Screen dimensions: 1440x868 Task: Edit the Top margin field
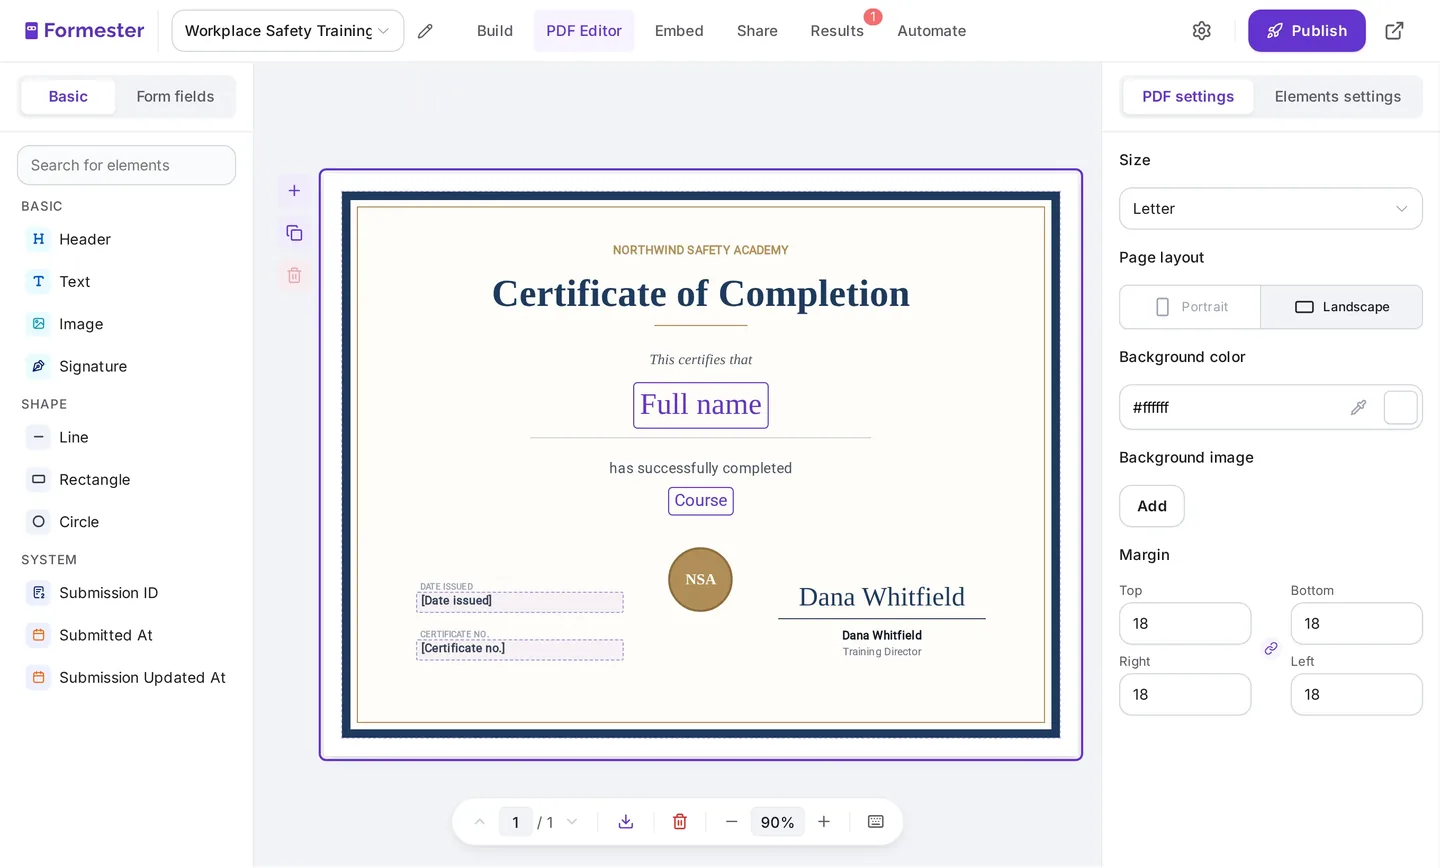pyautogui.click(x=1185, y=624)
